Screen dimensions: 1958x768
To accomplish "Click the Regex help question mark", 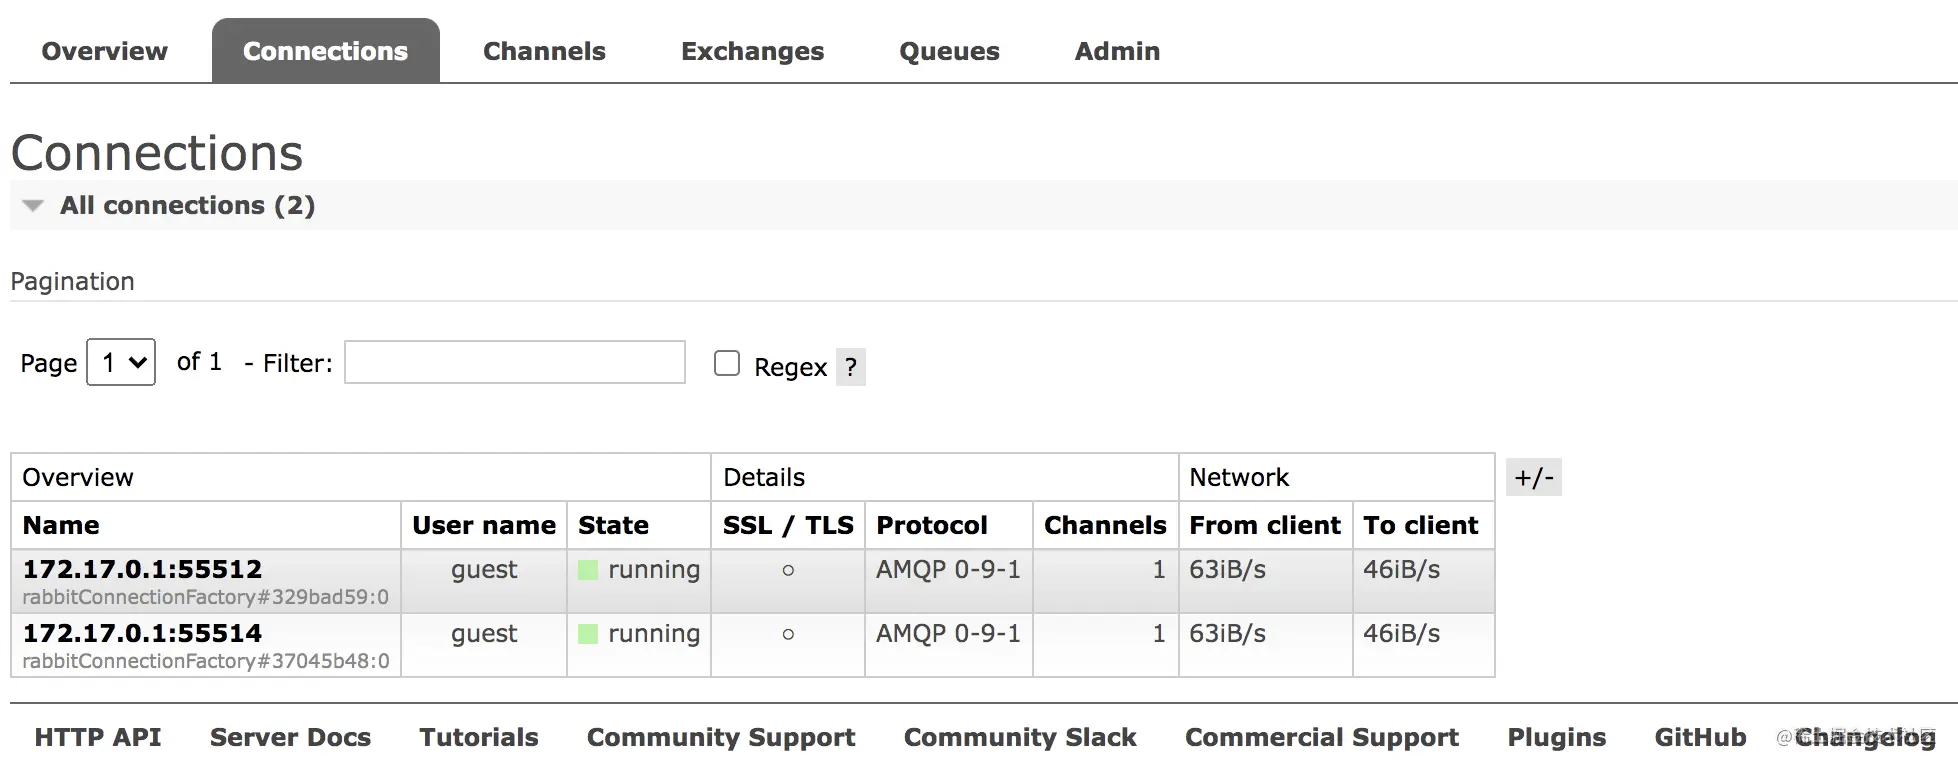I will click(x=850, y=367).
